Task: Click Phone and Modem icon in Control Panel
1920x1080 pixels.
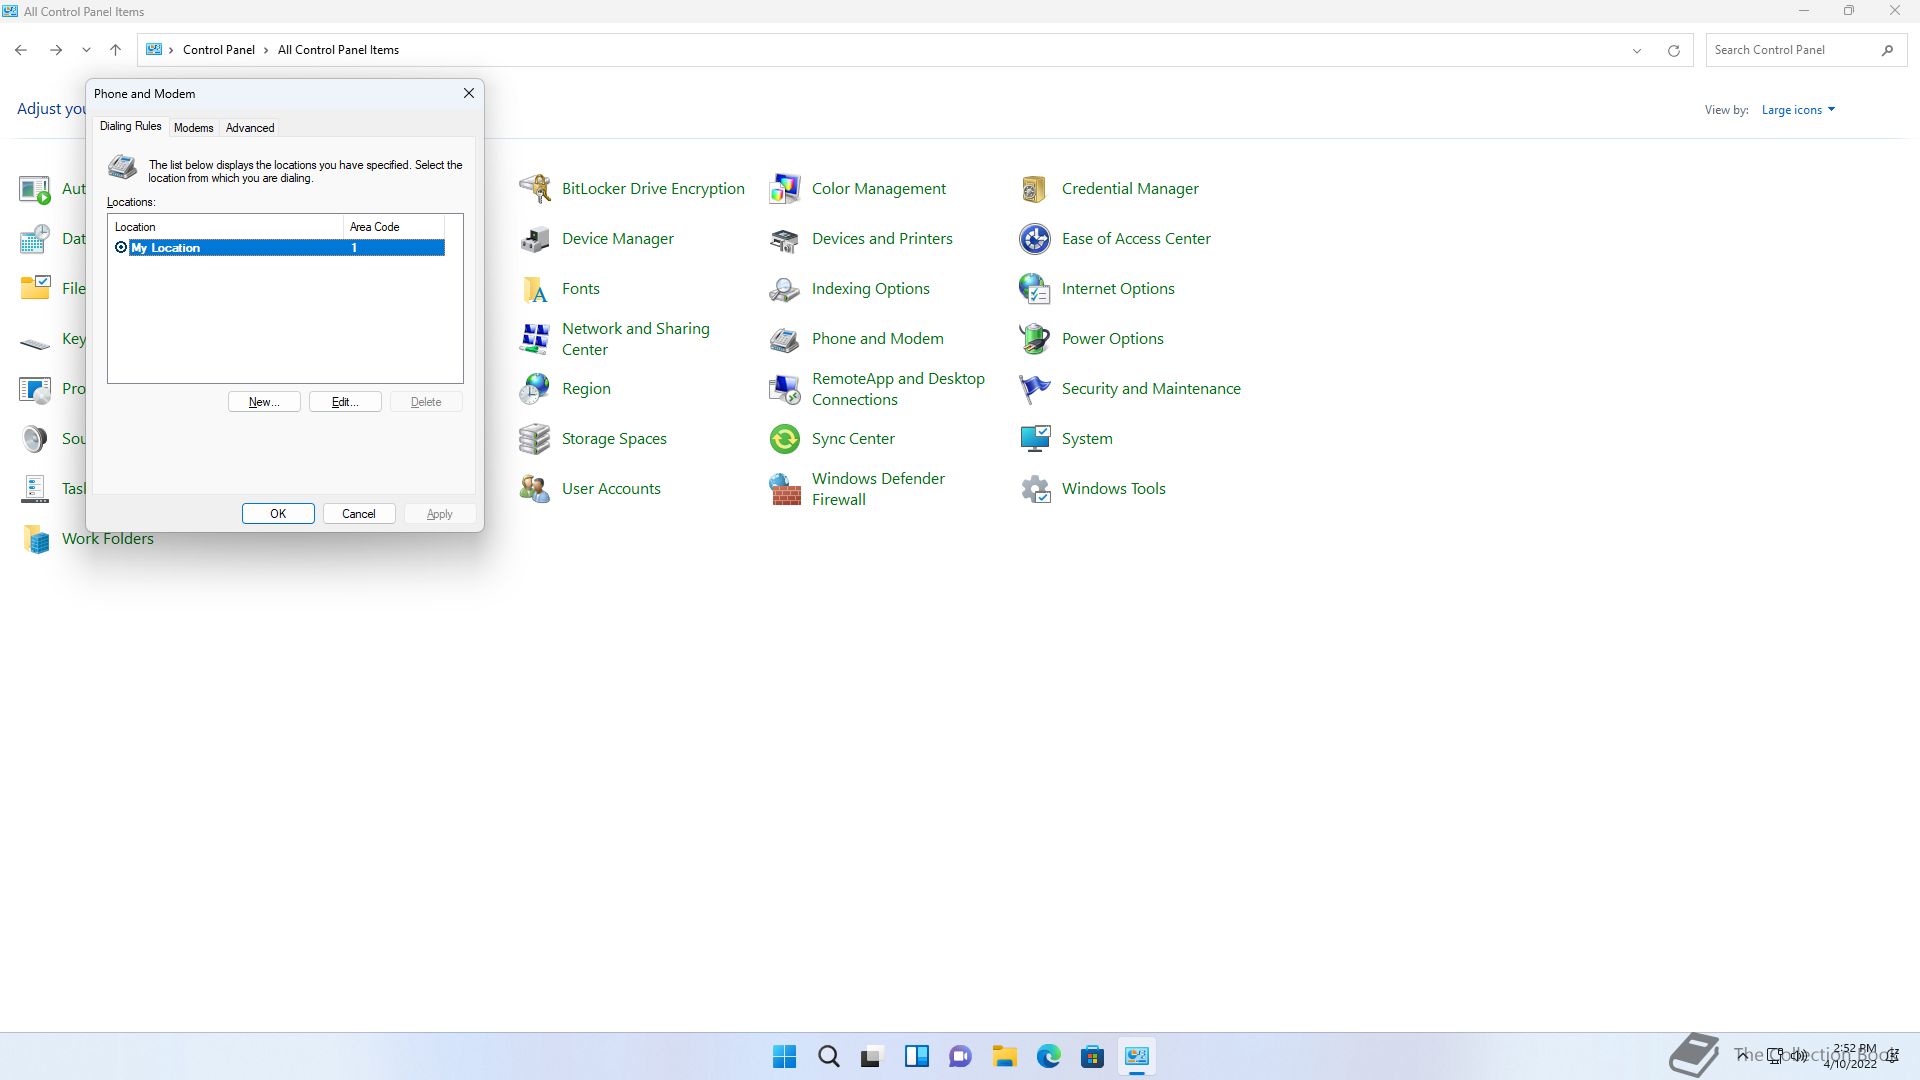Action: coord(785,338)
